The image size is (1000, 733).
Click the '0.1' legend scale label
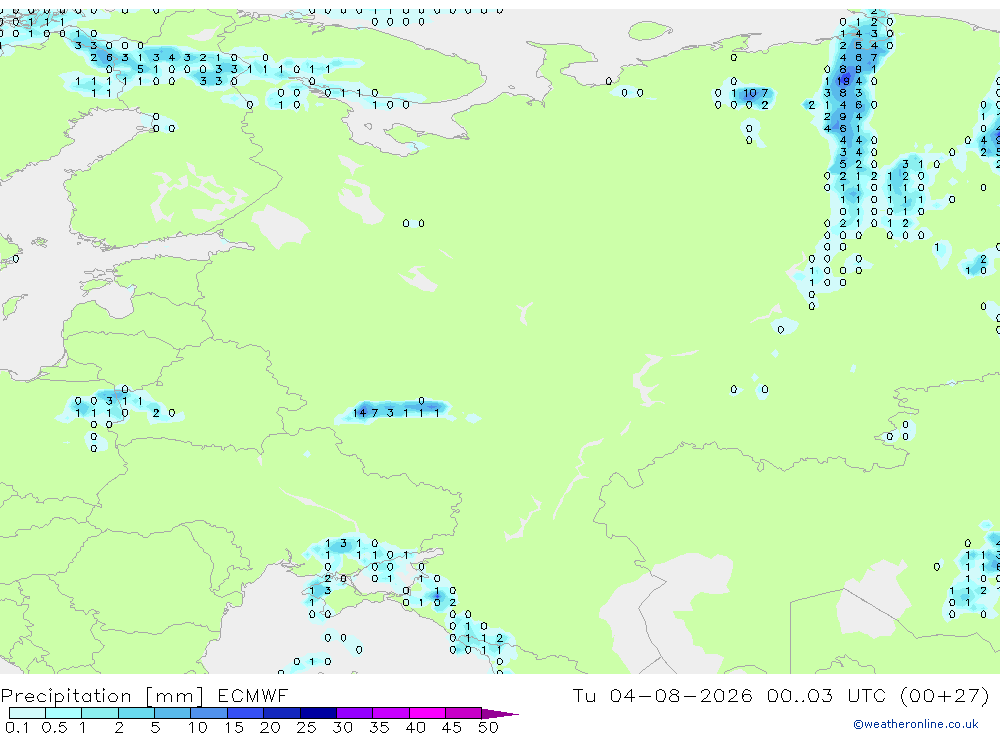pyautogui.click(x=17, y=727)
